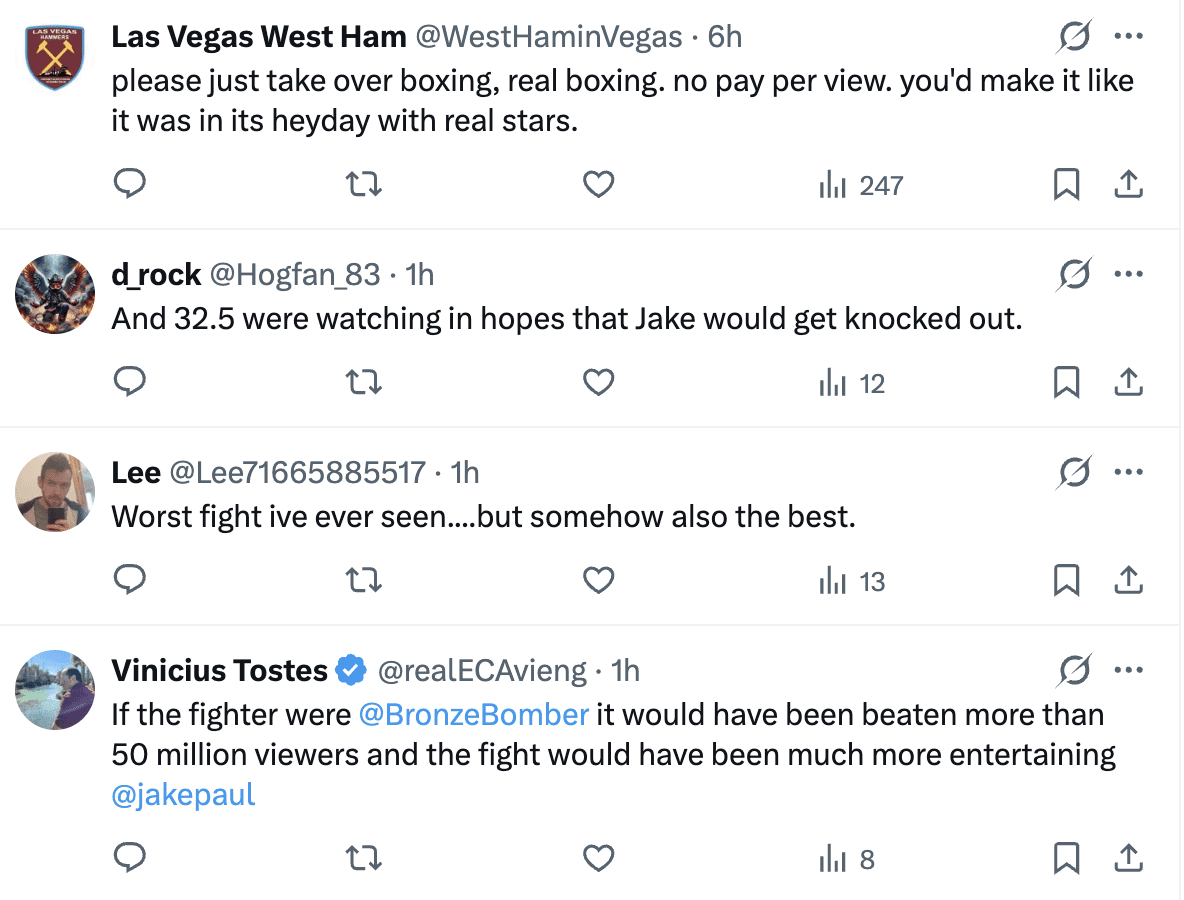The image size is (1184, 900).
Task: Expand options menu on Vinicius Tostes's tweet
Action: pos(1129,670)
